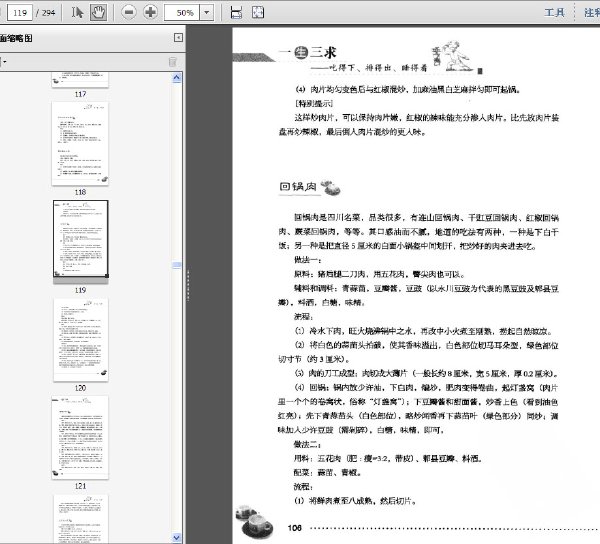Click the page number 106 in footer
Viewport: 600px width, 544px height.
tap(294, 528)
